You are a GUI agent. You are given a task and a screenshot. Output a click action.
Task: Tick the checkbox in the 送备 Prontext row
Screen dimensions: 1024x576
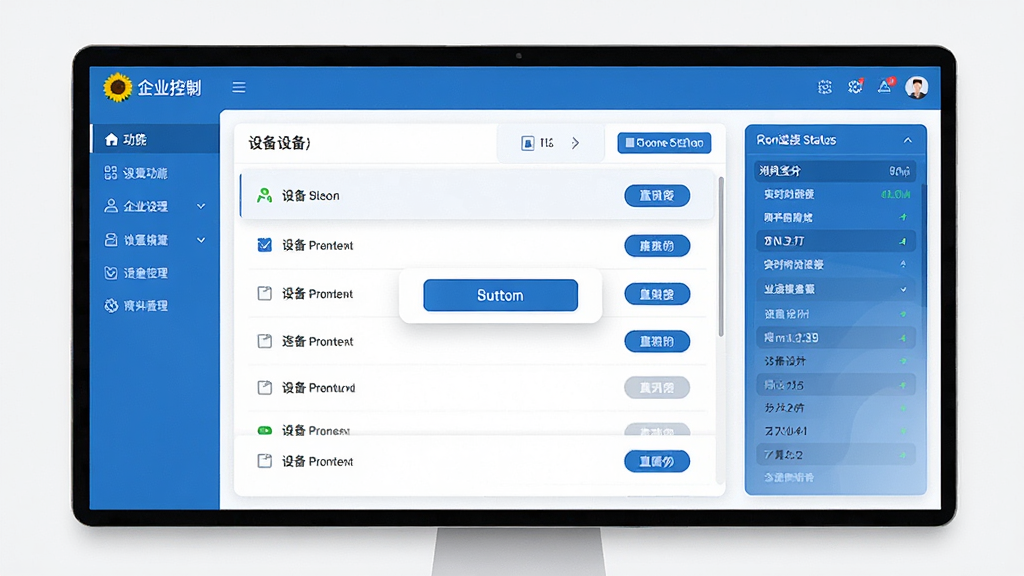tap(264, 341)
